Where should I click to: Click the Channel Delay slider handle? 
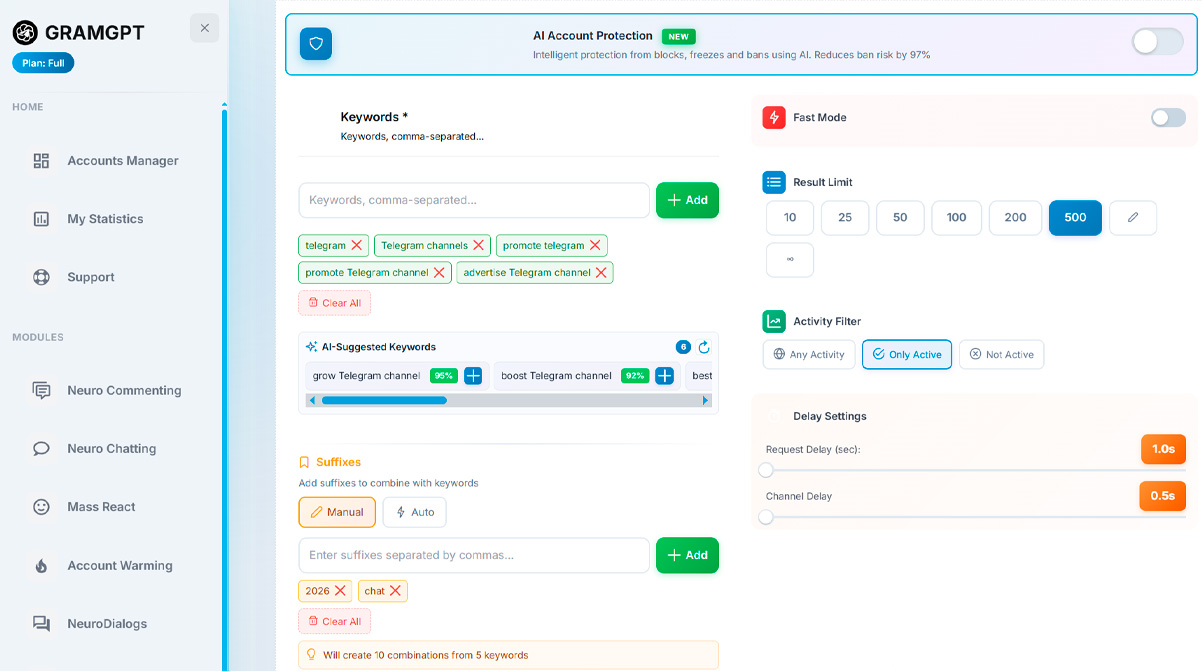pyautogui.click(x=766, y=517)
